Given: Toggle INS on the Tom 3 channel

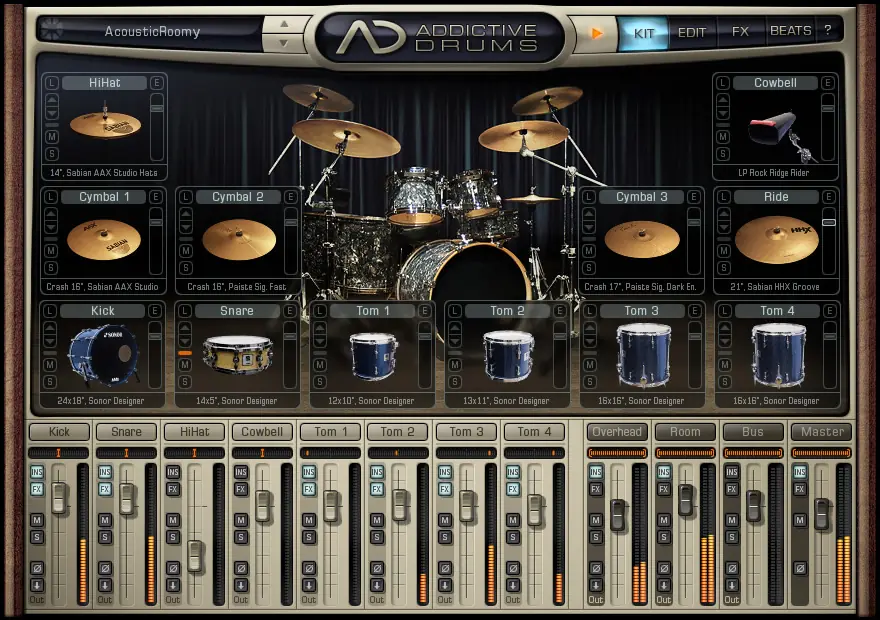Looking at the screenshot, I should click(444, 472).
